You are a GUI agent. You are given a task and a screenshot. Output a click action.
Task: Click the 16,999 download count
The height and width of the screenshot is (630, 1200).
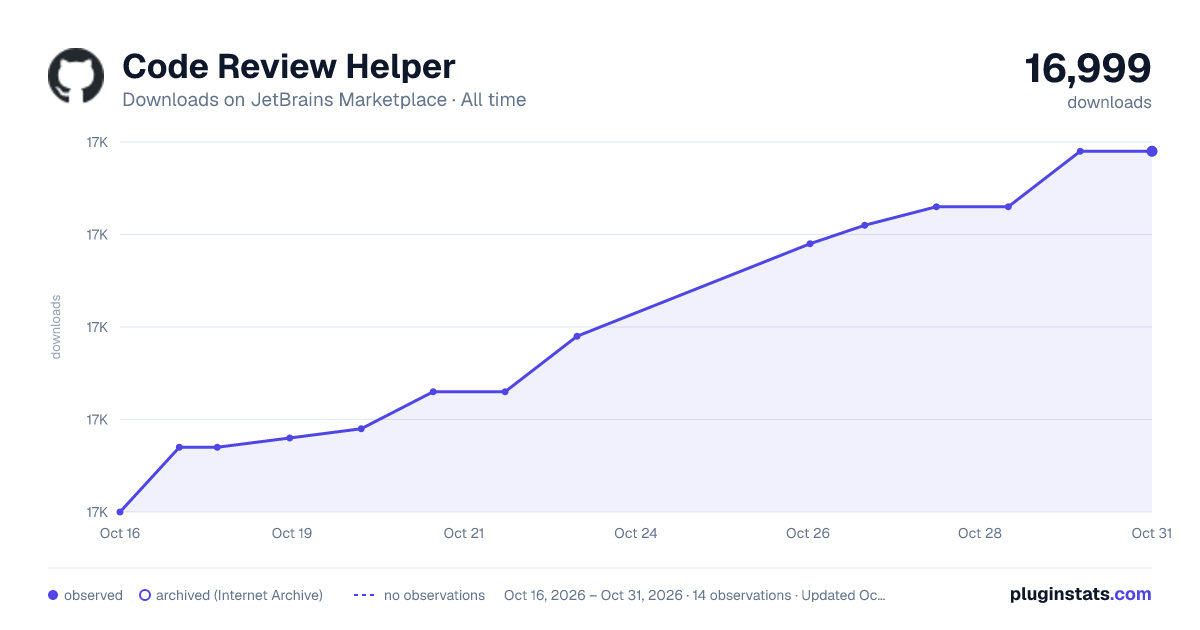1088,68
